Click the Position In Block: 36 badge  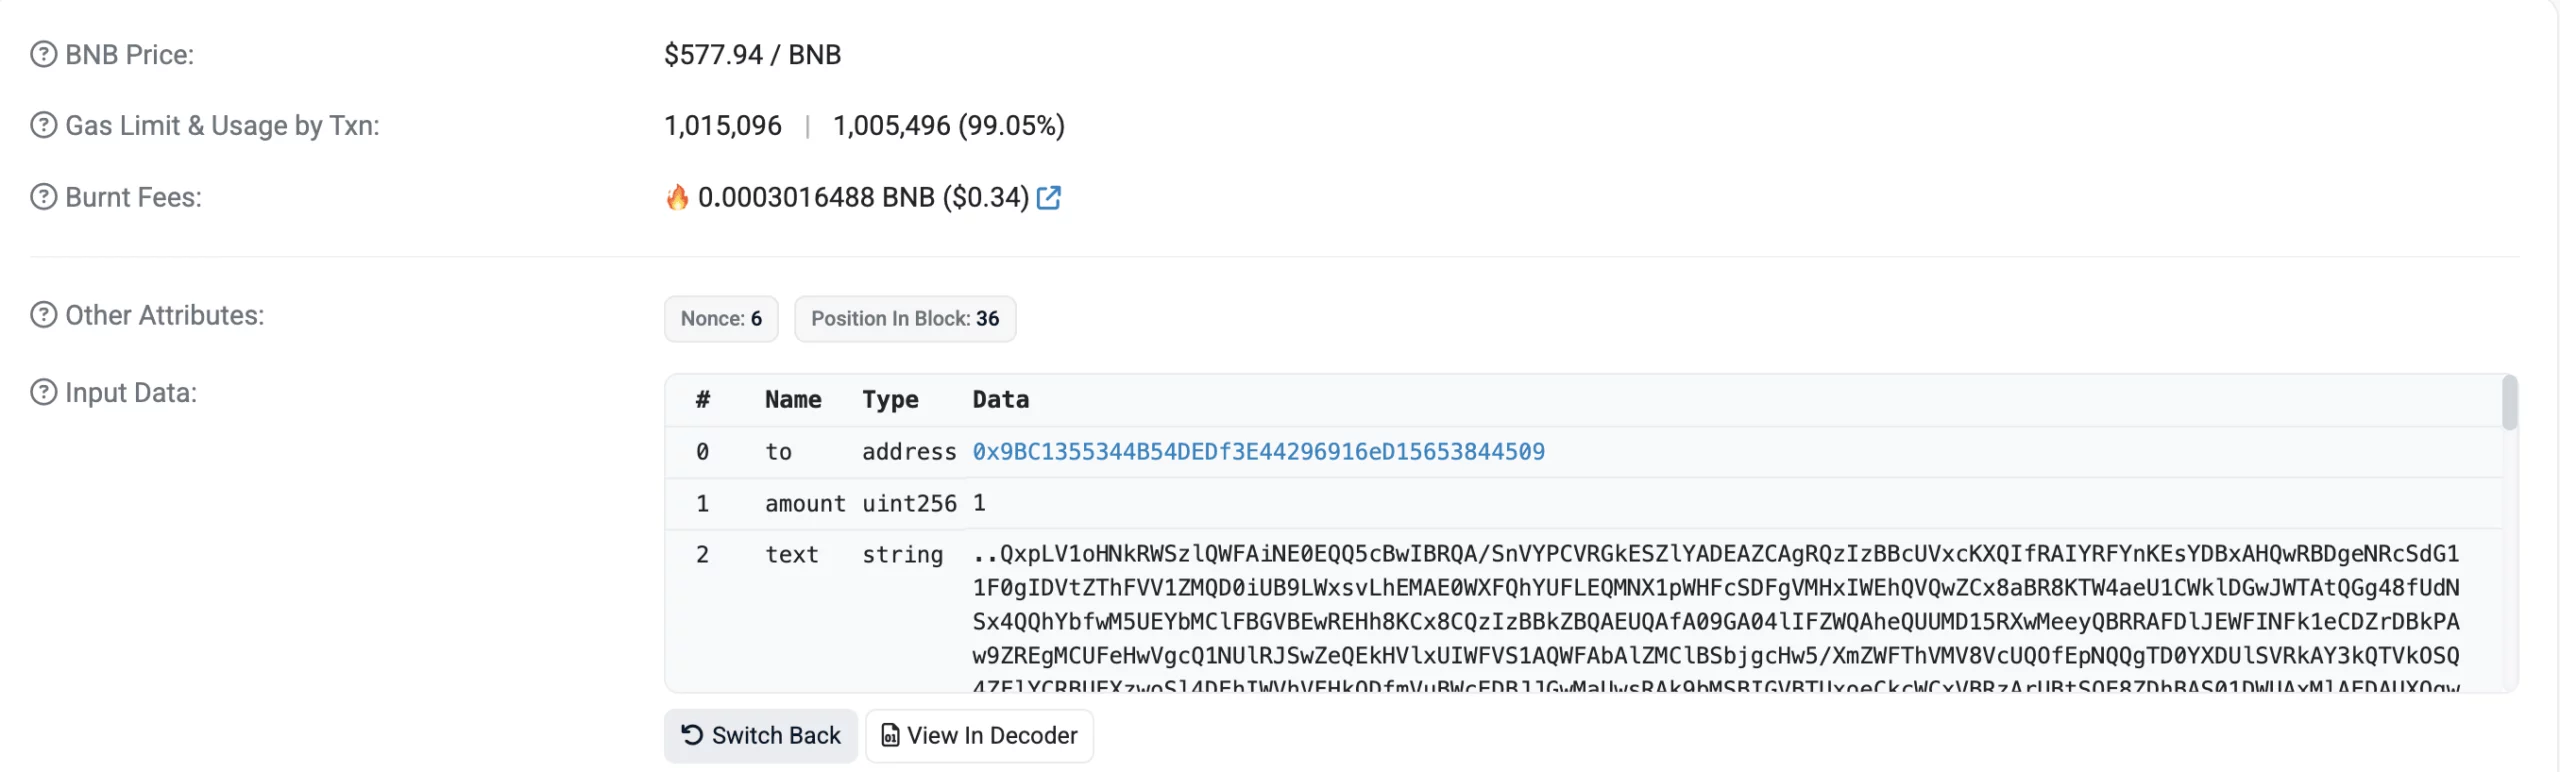[x=904, y=319]
